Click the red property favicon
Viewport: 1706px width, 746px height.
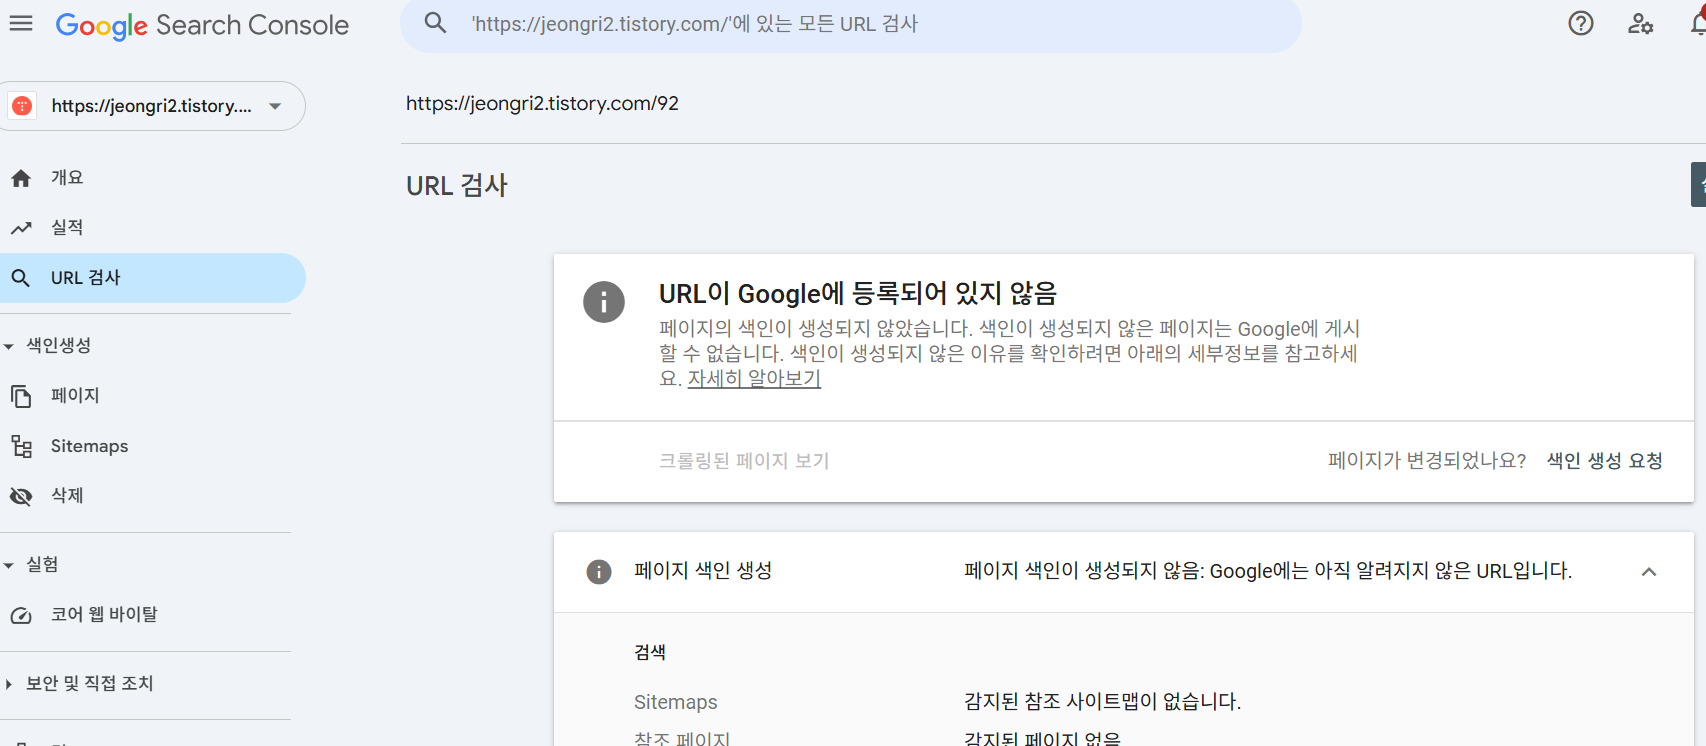point(22,106)
